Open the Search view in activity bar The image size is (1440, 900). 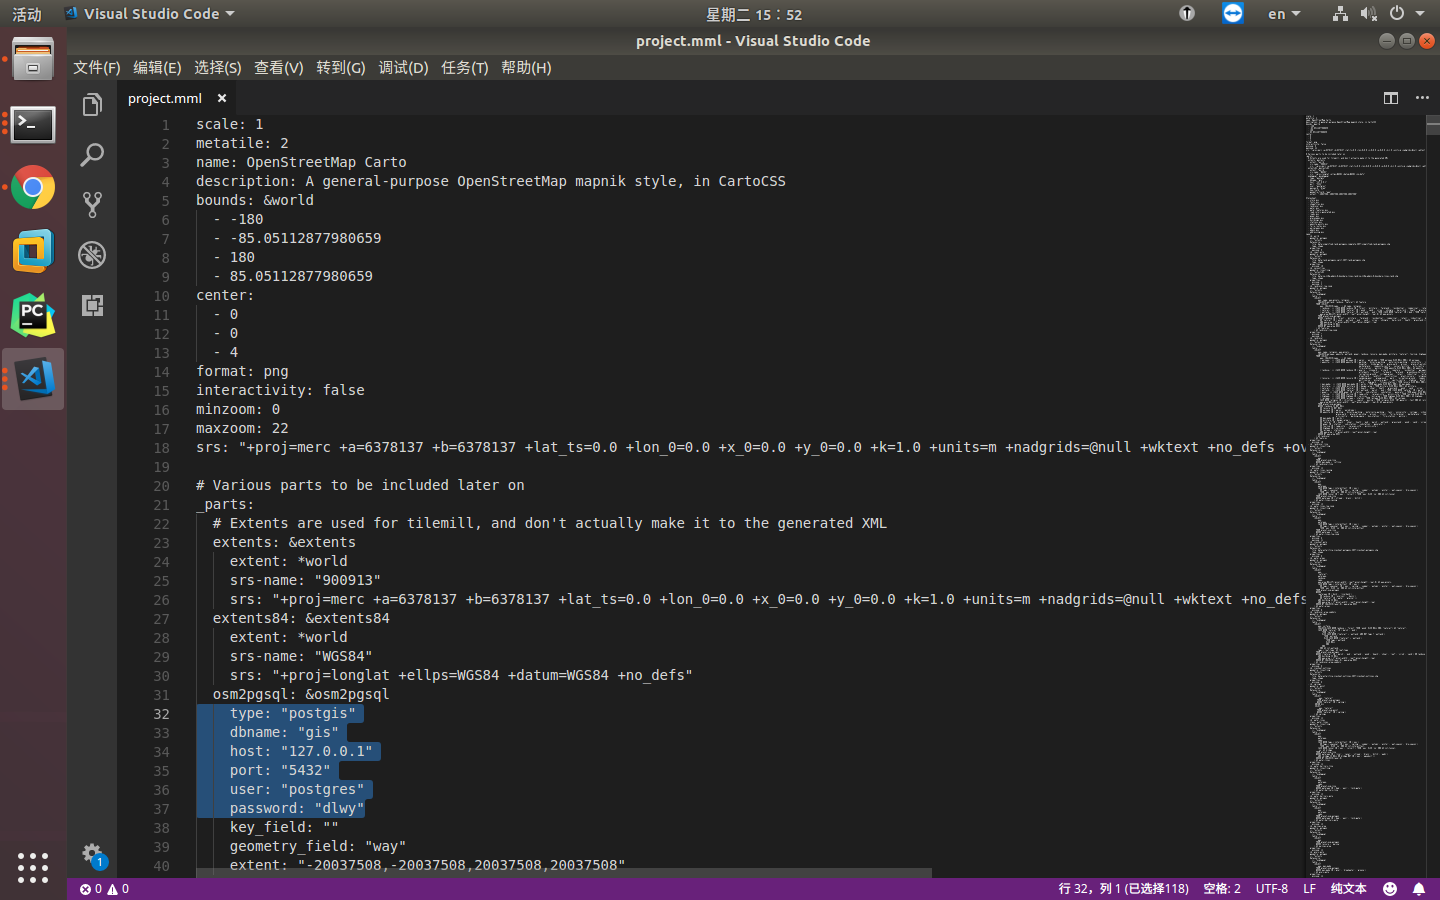pyautogui.click(x=92, y=155)
